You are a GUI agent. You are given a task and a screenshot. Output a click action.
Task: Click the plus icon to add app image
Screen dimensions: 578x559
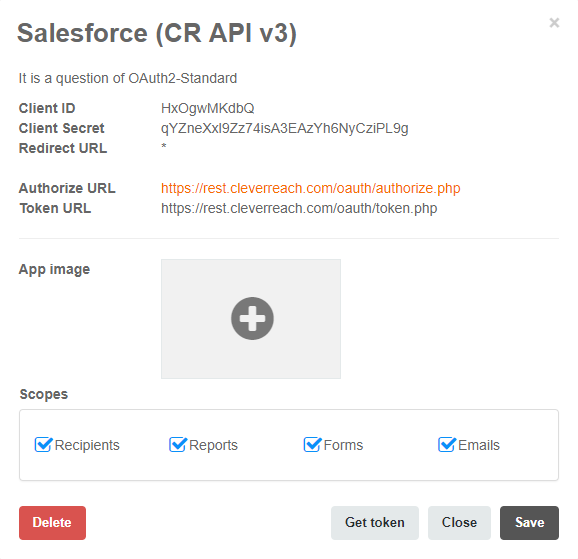[252, 318]
